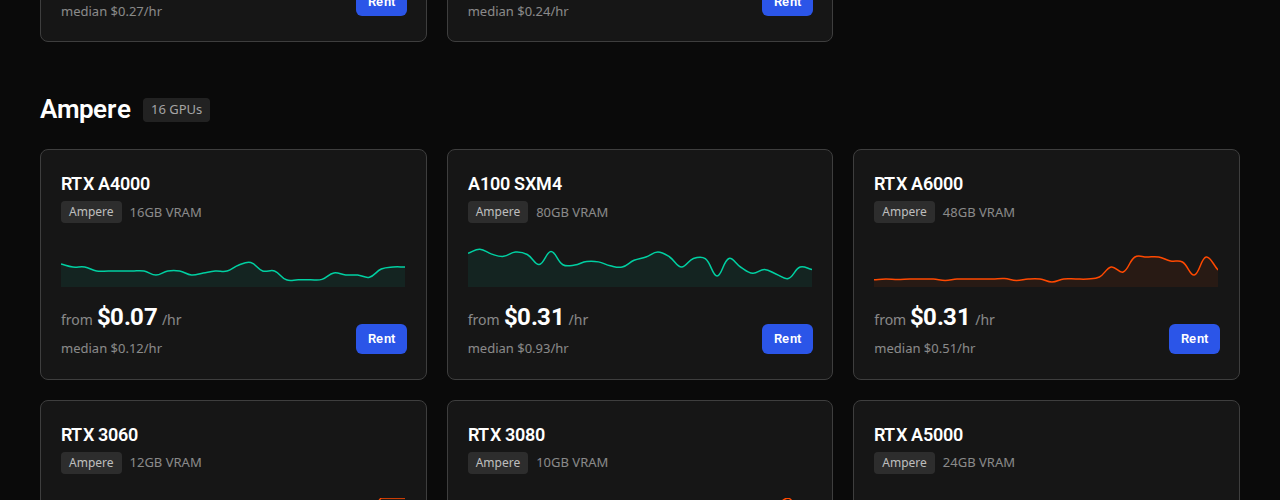Click the 48GB VRAM label

(x=979, y=212)
